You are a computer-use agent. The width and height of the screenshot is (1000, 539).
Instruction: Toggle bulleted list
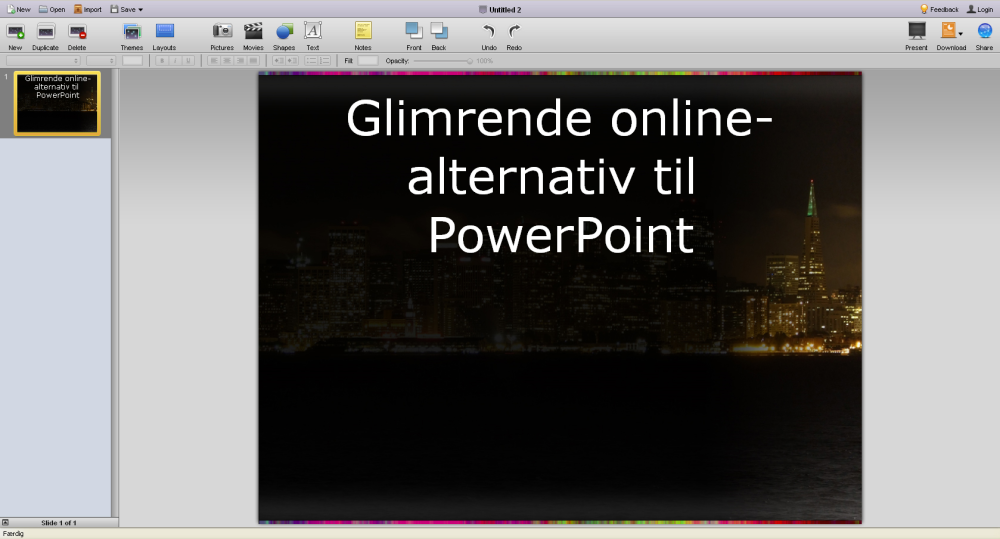[311, 61]
